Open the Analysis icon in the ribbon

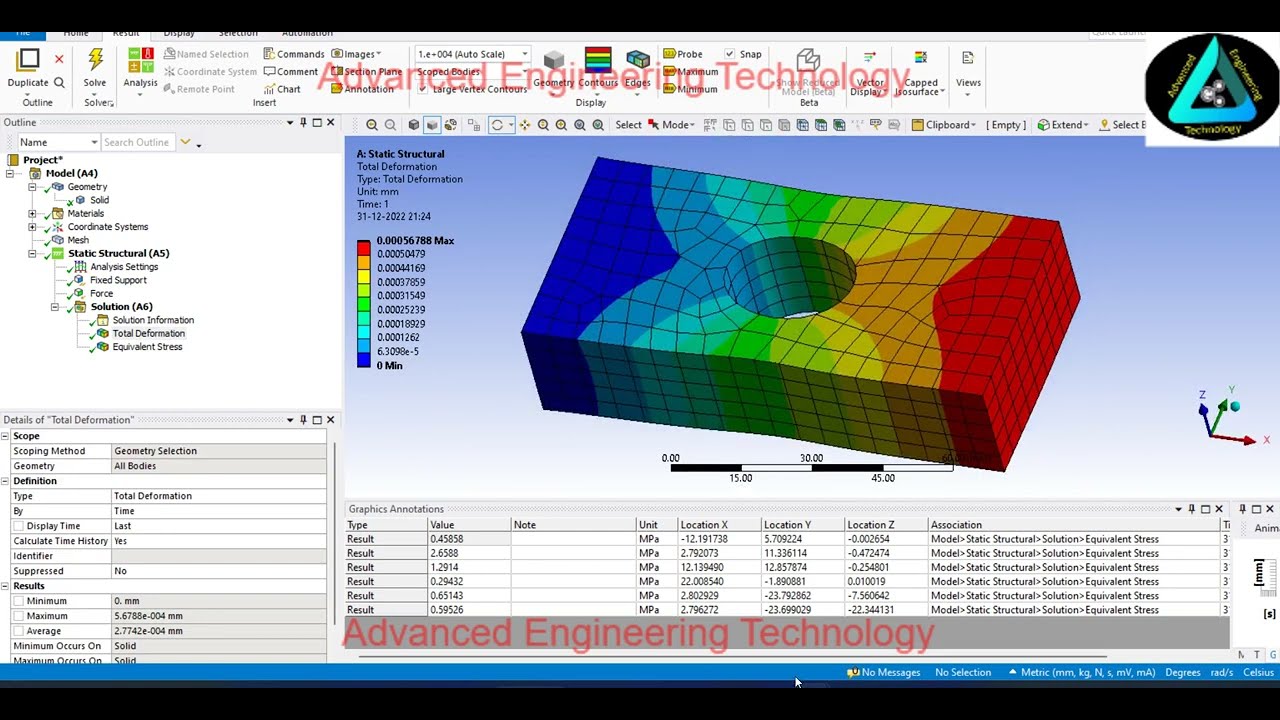(x=140, y=60)
